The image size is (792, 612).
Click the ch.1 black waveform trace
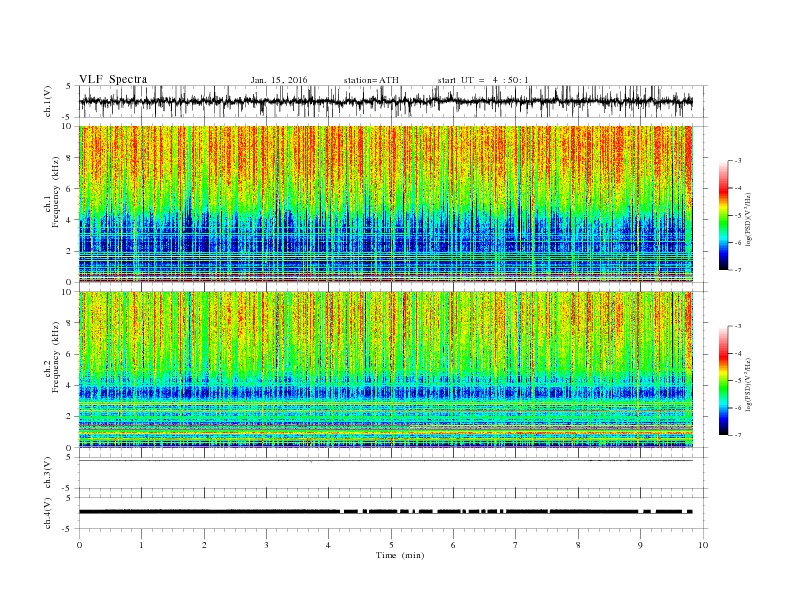385,101
